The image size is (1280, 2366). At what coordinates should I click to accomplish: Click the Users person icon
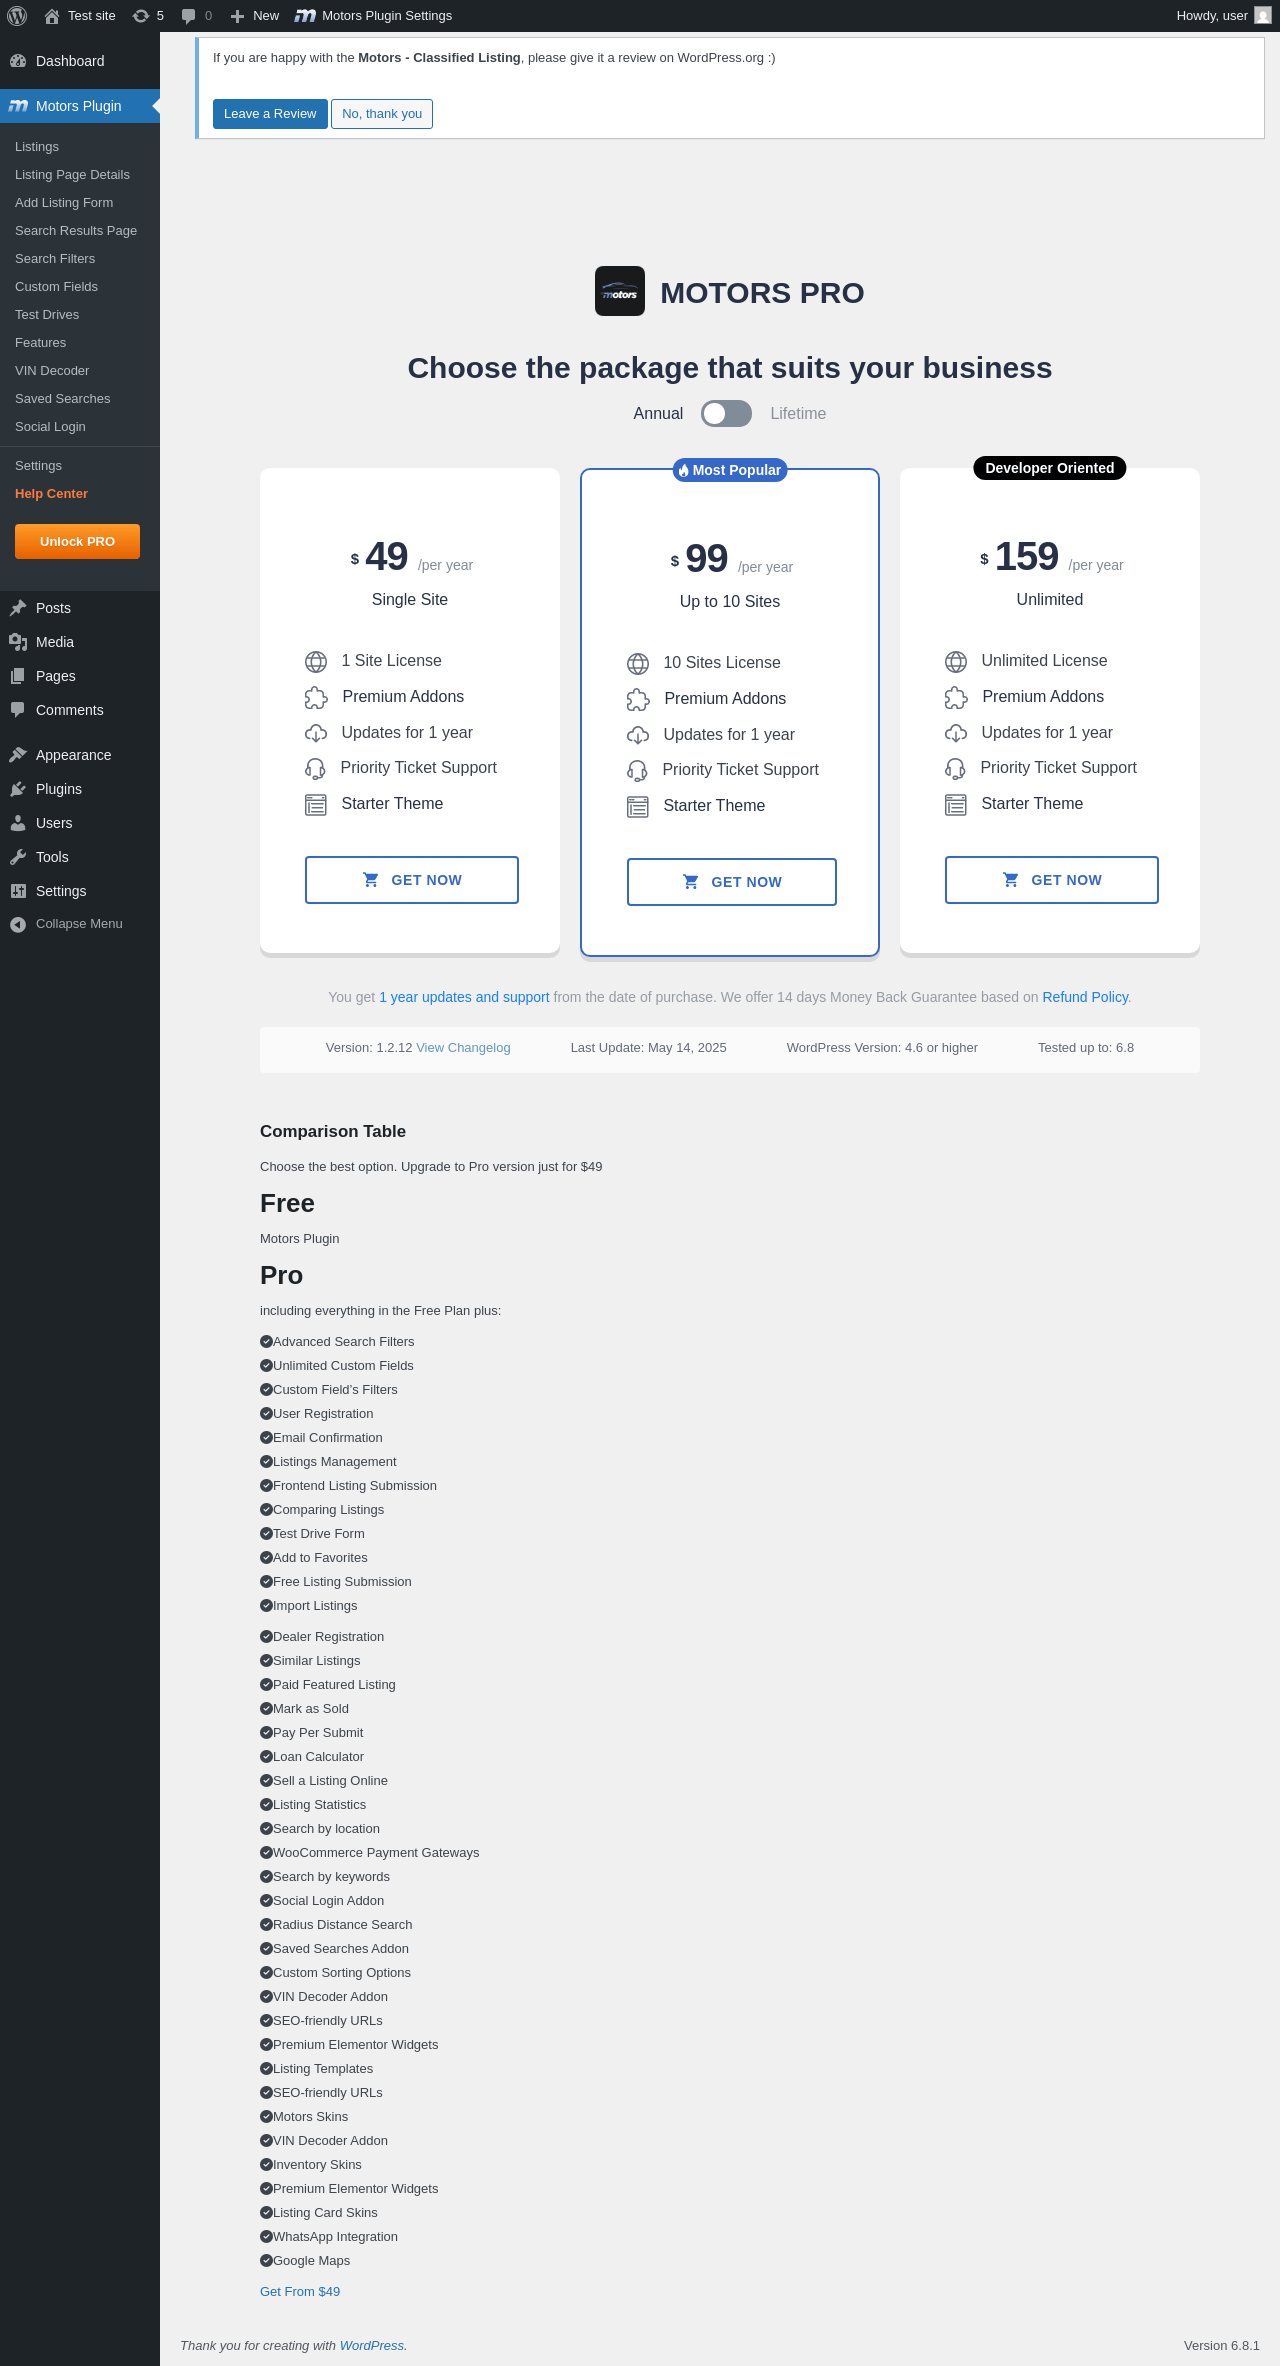point(18,823)
